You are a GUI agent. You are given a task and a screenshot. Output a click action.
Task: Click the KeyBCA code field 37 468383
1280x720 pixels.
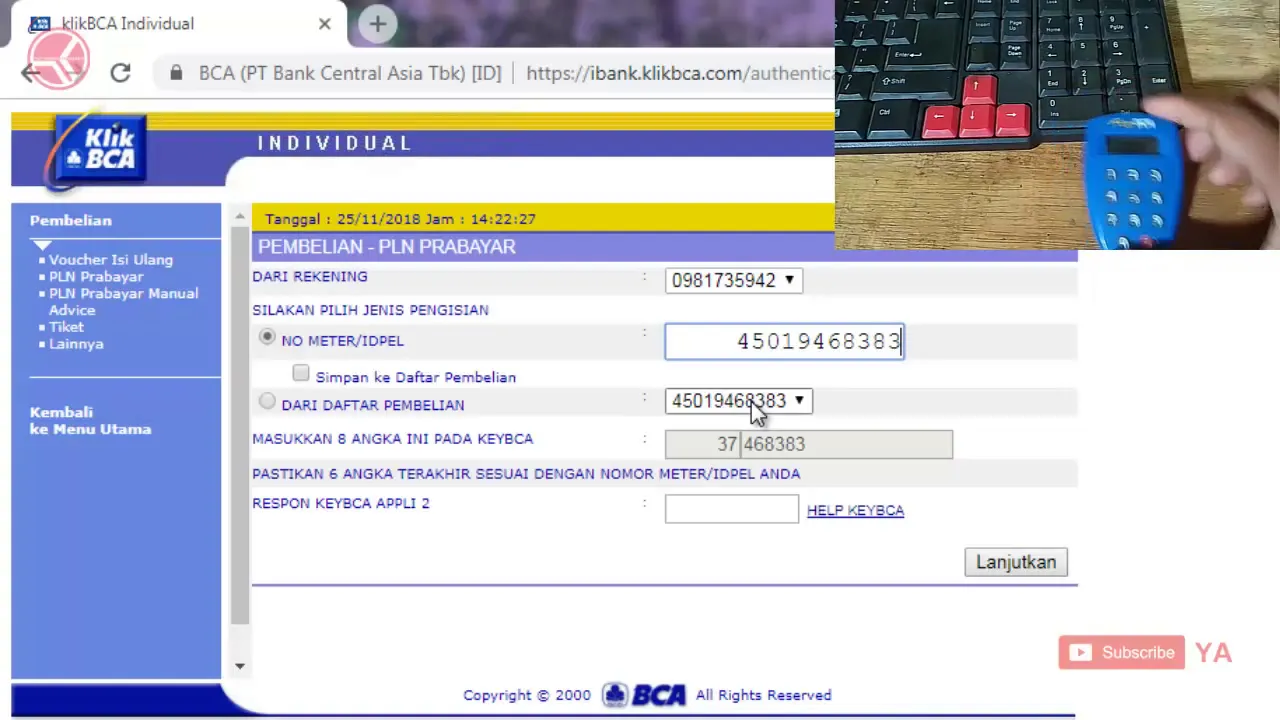tap(809, 444)
